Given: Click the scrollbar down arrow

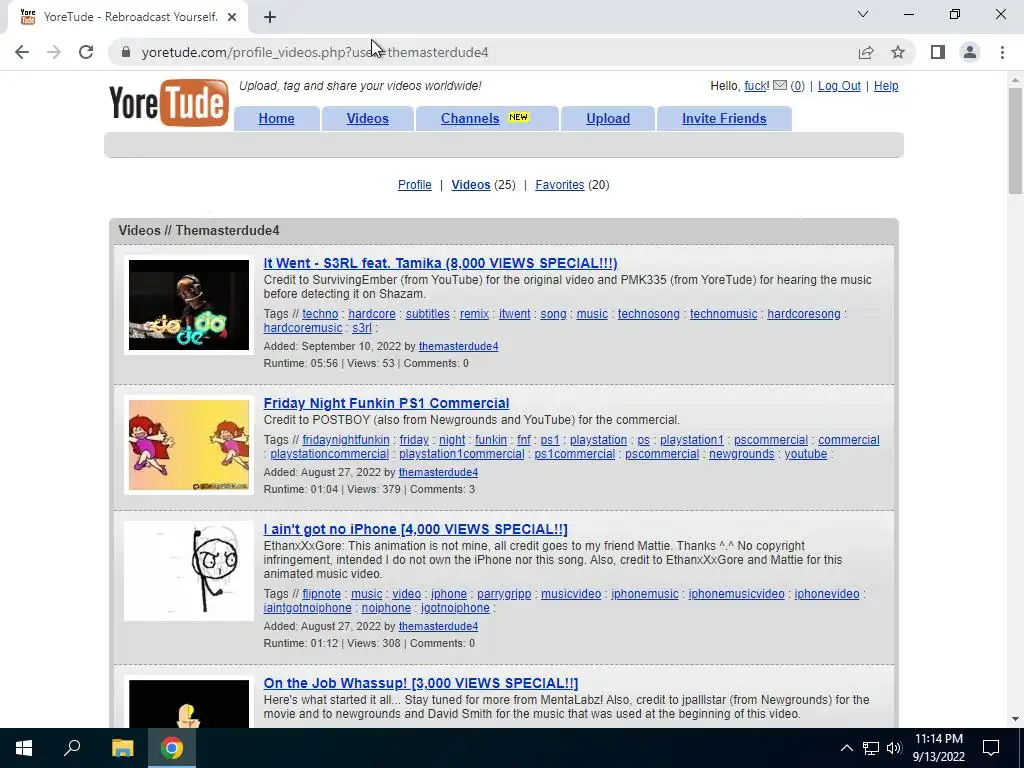Looking at the screenshot, I should coord(1015,719).
